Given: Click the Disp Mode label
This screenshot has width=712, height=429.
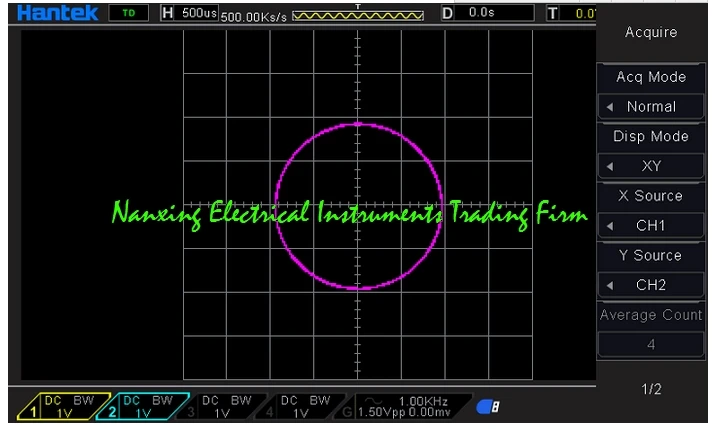Looking at the screenshot, I should 651,136.
